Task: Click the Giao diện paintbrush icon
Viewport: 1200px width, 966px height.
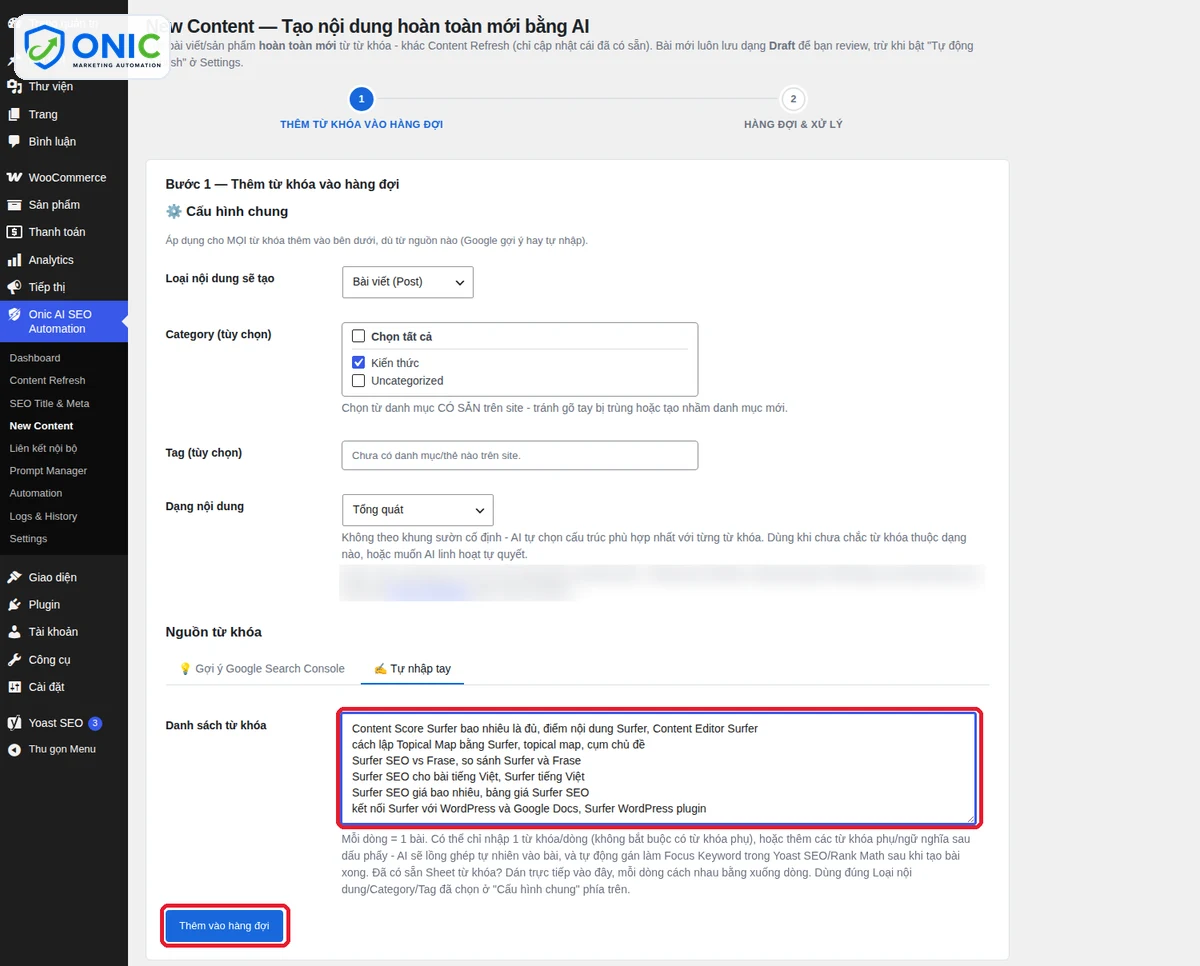Action: point(14,577)
